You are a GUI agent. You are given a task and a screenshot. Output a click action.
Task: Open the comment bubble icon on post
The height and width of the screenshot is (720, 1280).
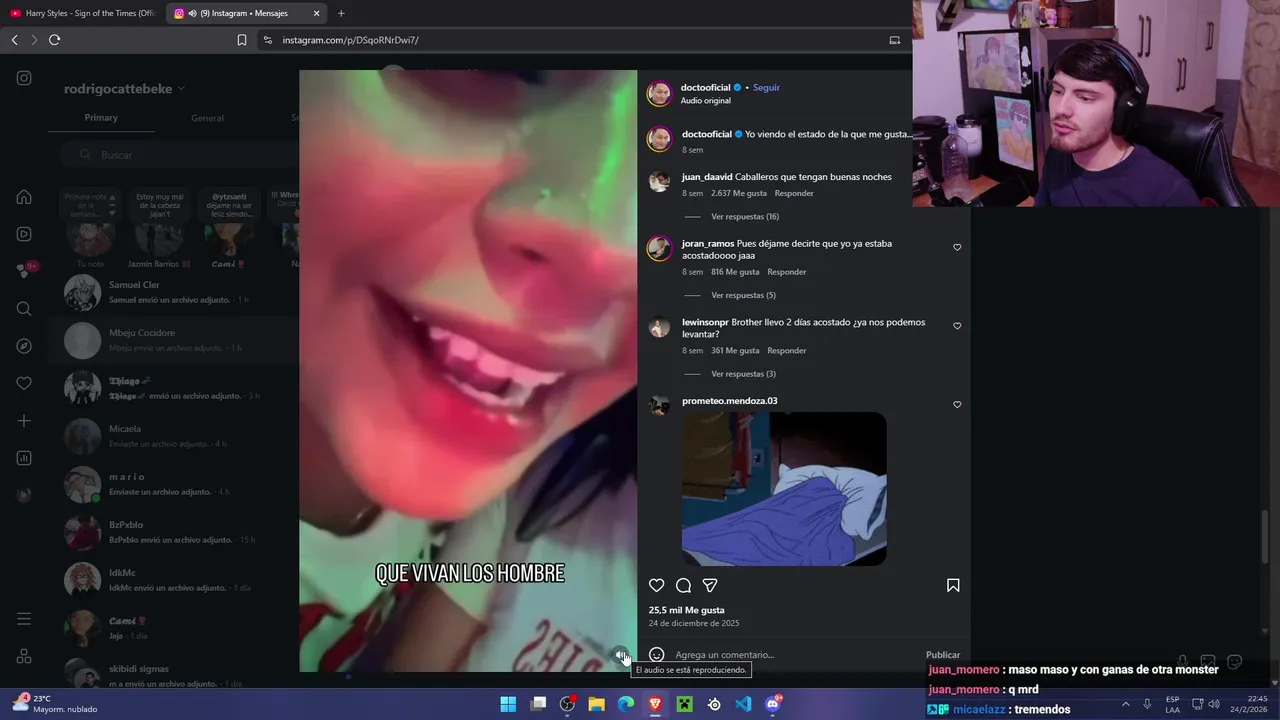[x=683, y=585]
